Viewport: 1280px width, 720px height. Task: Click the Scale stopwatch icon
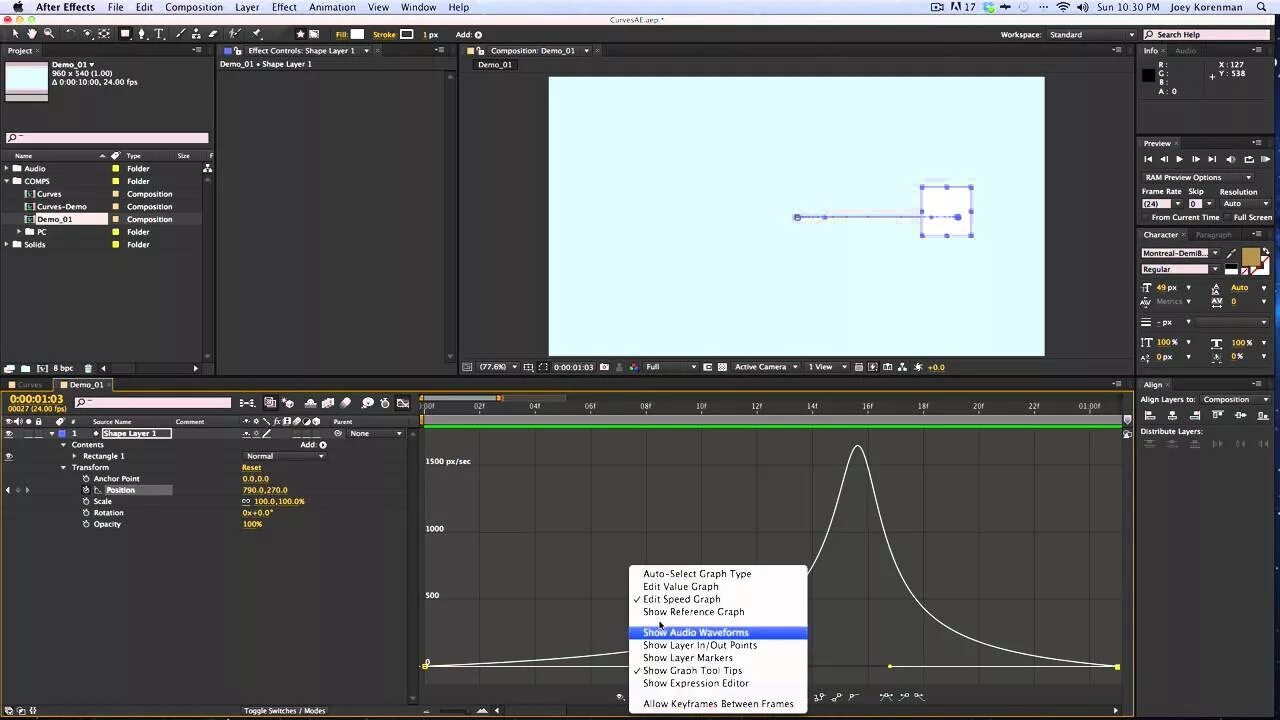[x=86, y=501]
